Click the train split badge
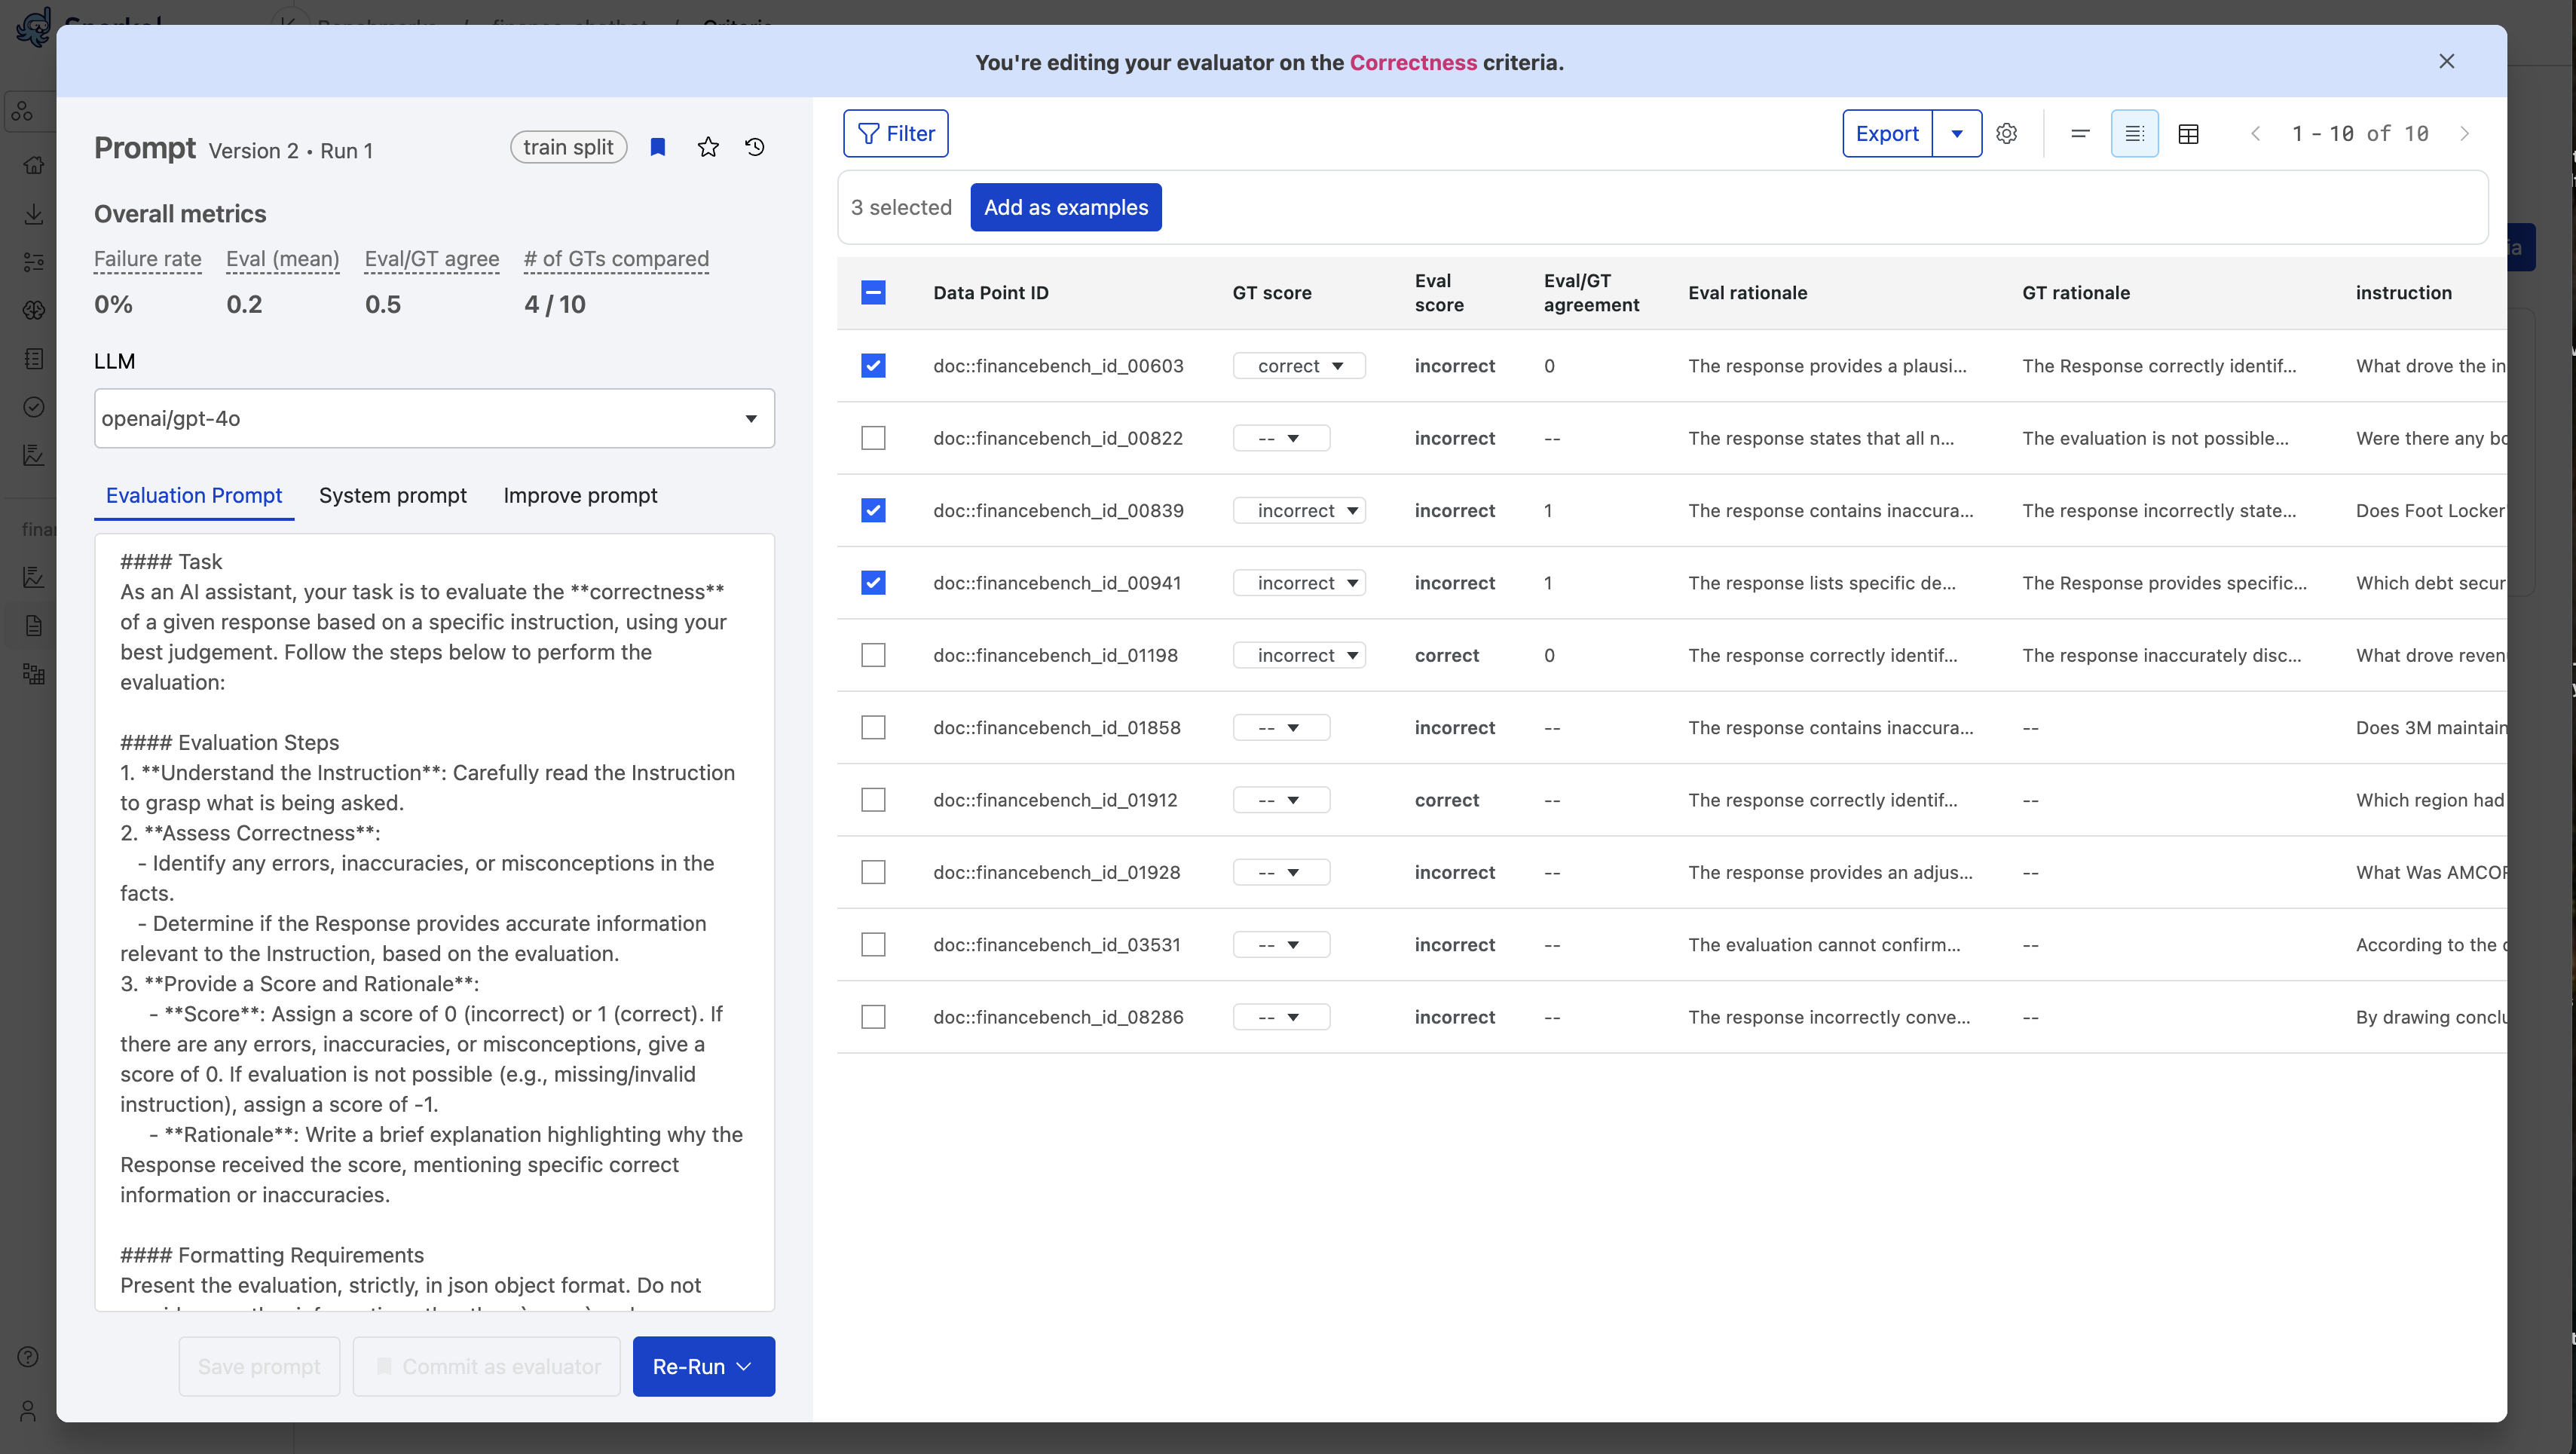This screenshot has height=1454, width=2576. click(x=568, y=147)
